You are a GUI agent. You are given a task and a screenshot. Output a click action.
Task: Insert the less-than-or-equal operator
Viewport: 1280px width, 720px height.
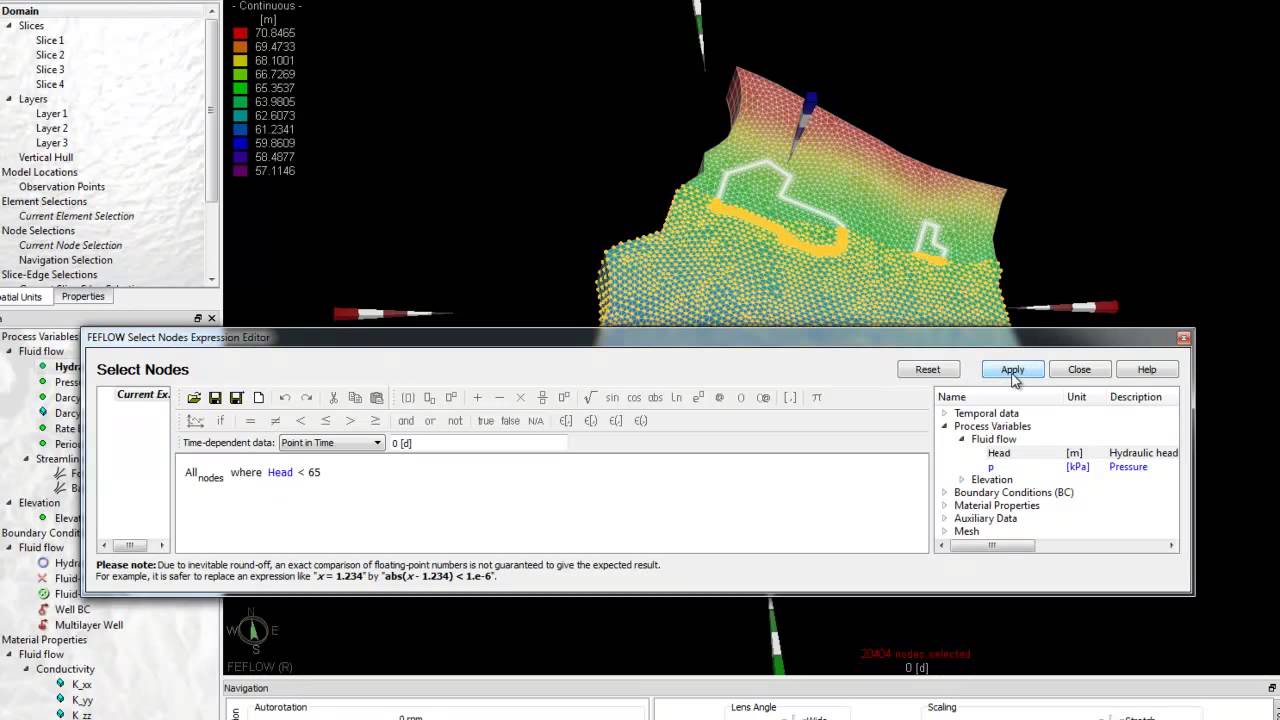point(325,421)
